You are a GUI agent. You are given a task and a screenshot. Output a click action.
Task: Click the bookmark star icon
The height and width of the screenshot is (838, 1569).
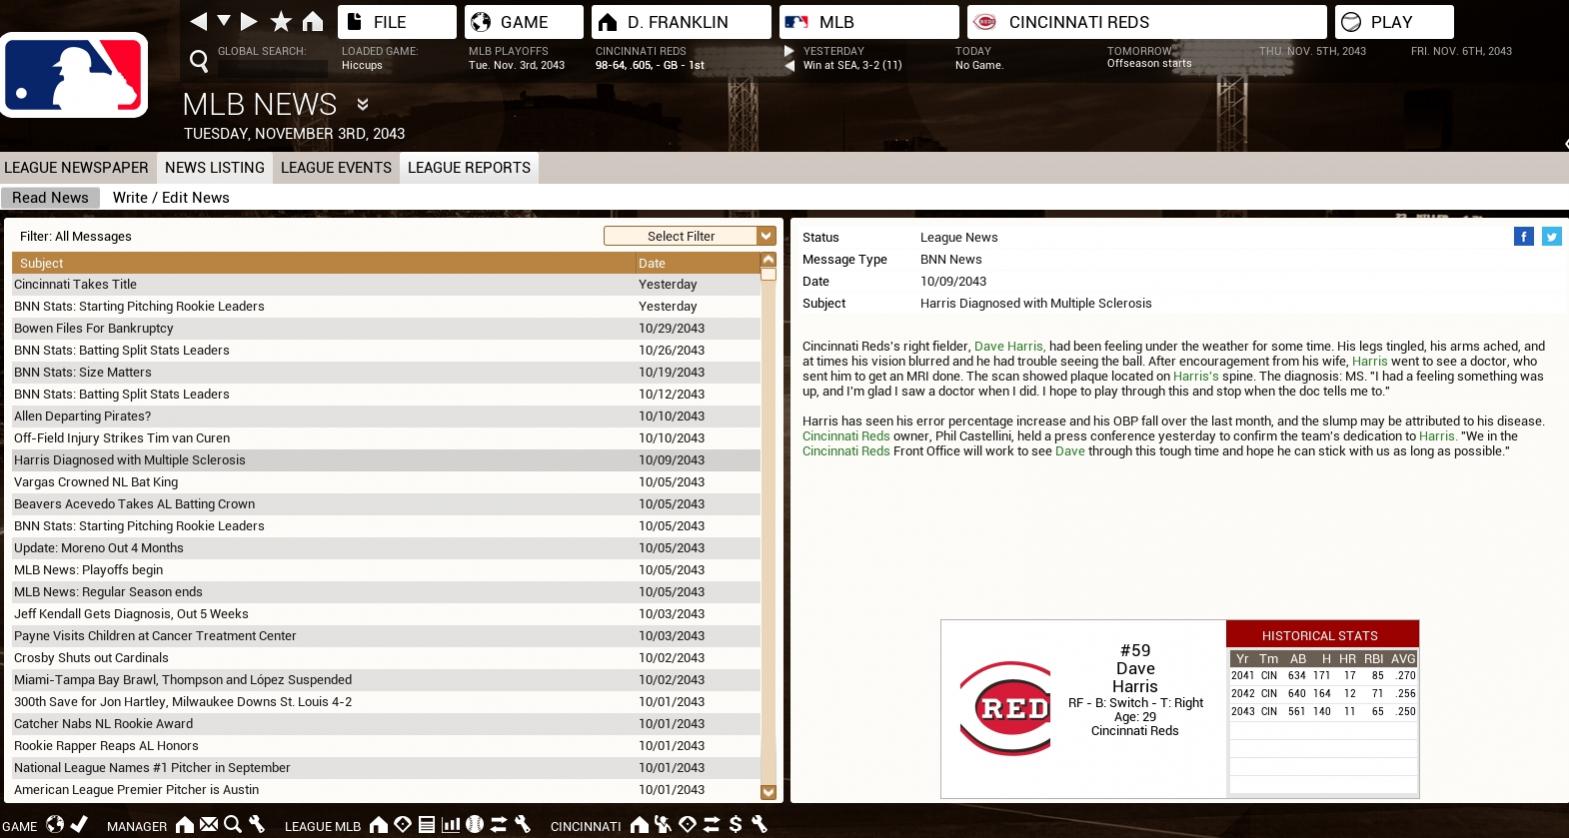point(281,21)
